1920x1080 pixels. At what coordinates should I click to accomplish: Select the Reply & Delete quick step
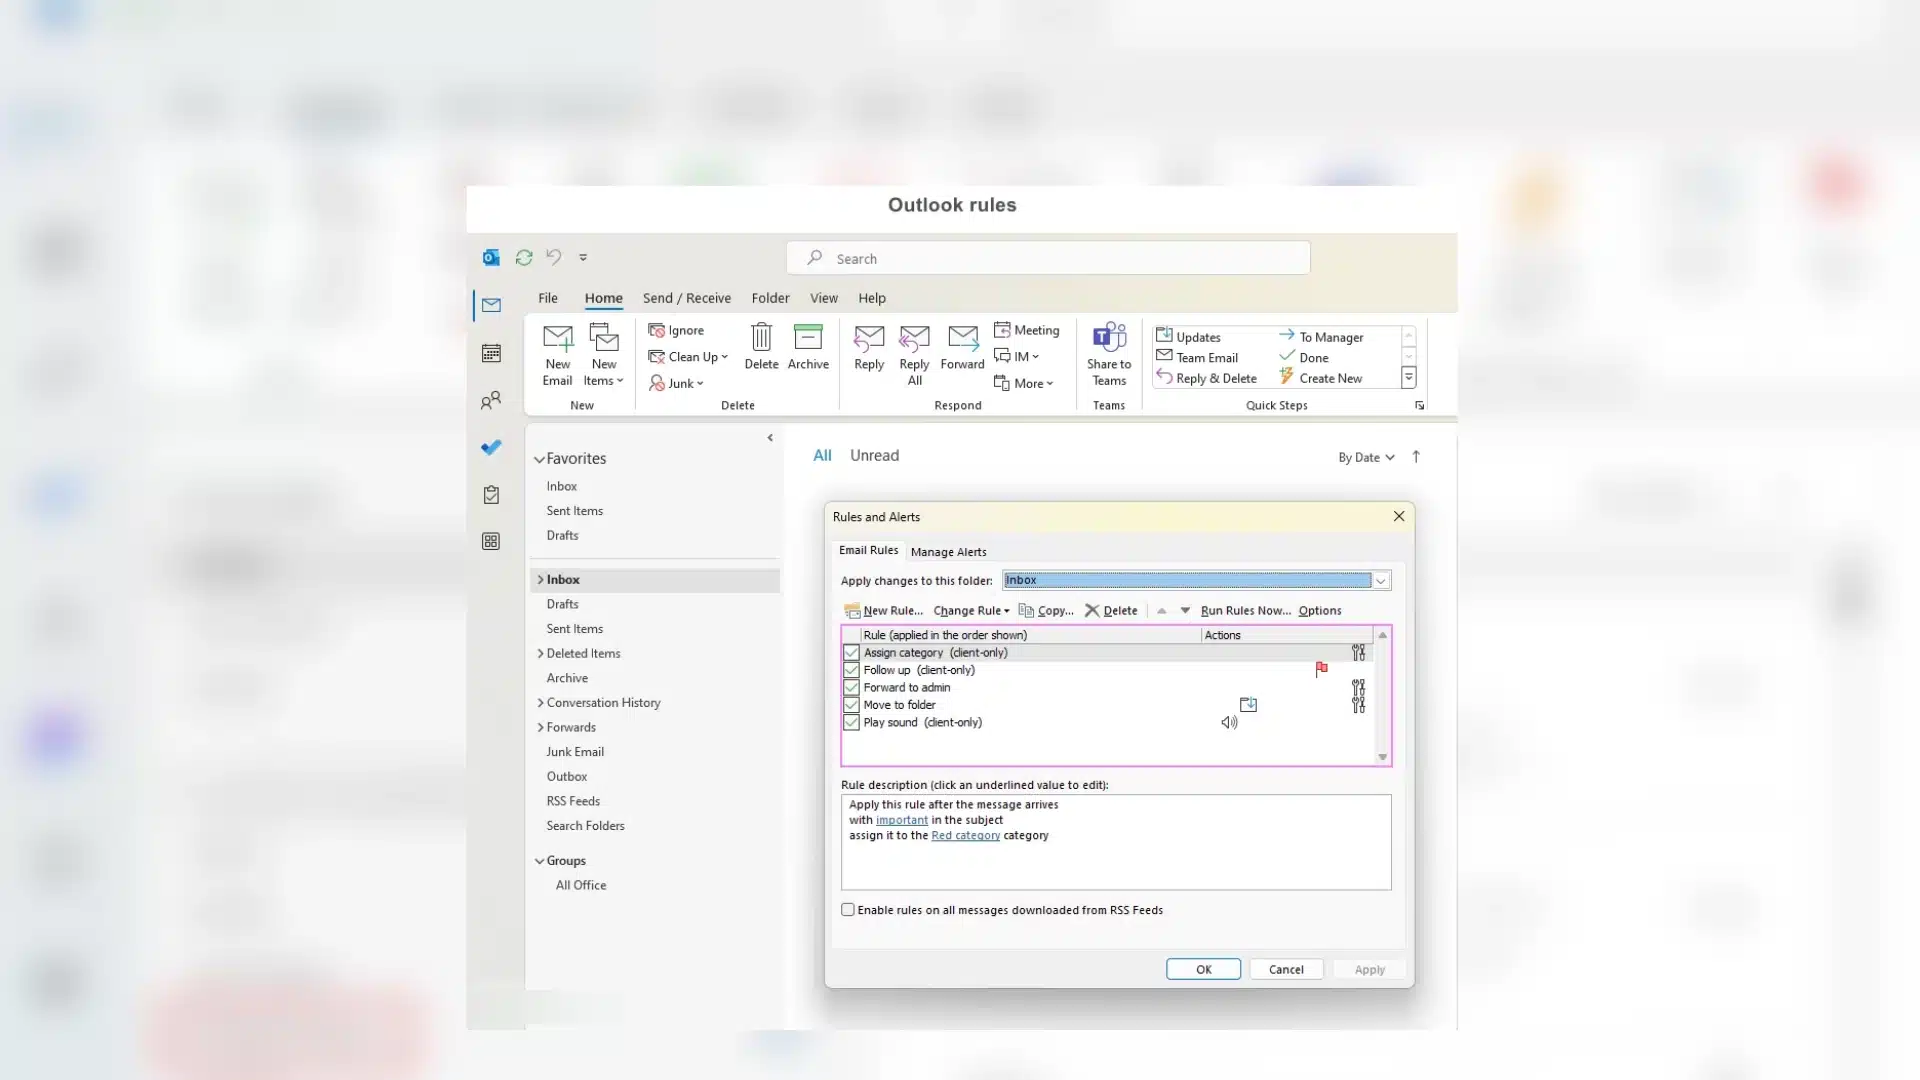point(1206,378)
